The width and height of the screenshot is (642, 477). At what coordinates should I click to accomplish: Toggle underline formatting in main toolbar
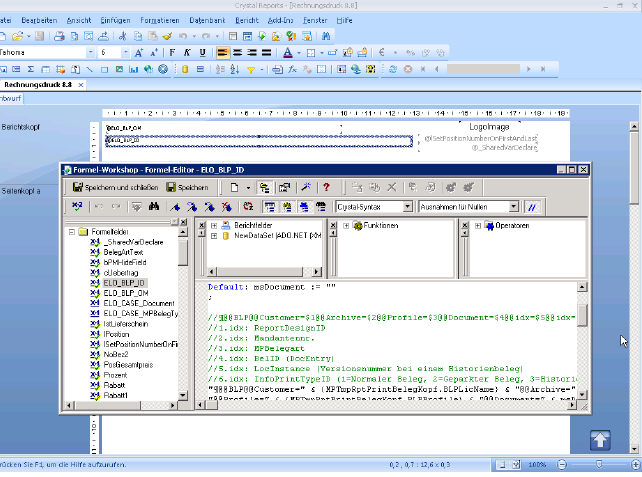coord(201,52)
